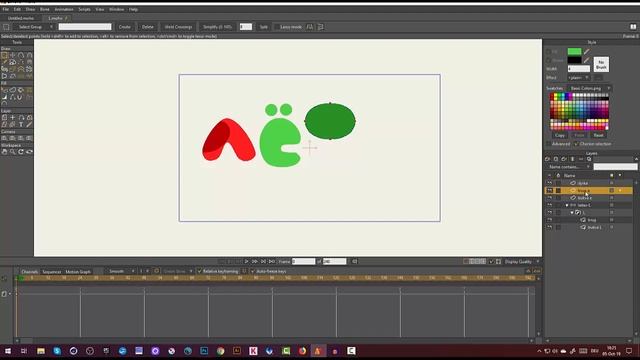Open the Select Group dropdown
Screen dimensions: 640x360
[33, 27]
